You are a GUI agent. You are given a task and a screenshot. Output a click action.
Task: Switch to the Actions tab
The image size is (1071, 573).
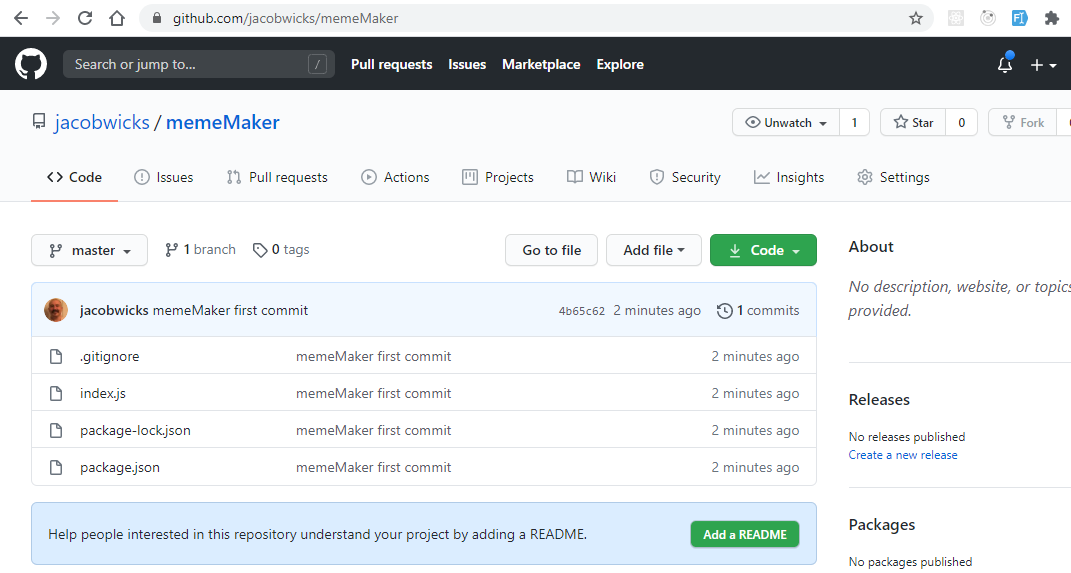[x=395, y=177]
